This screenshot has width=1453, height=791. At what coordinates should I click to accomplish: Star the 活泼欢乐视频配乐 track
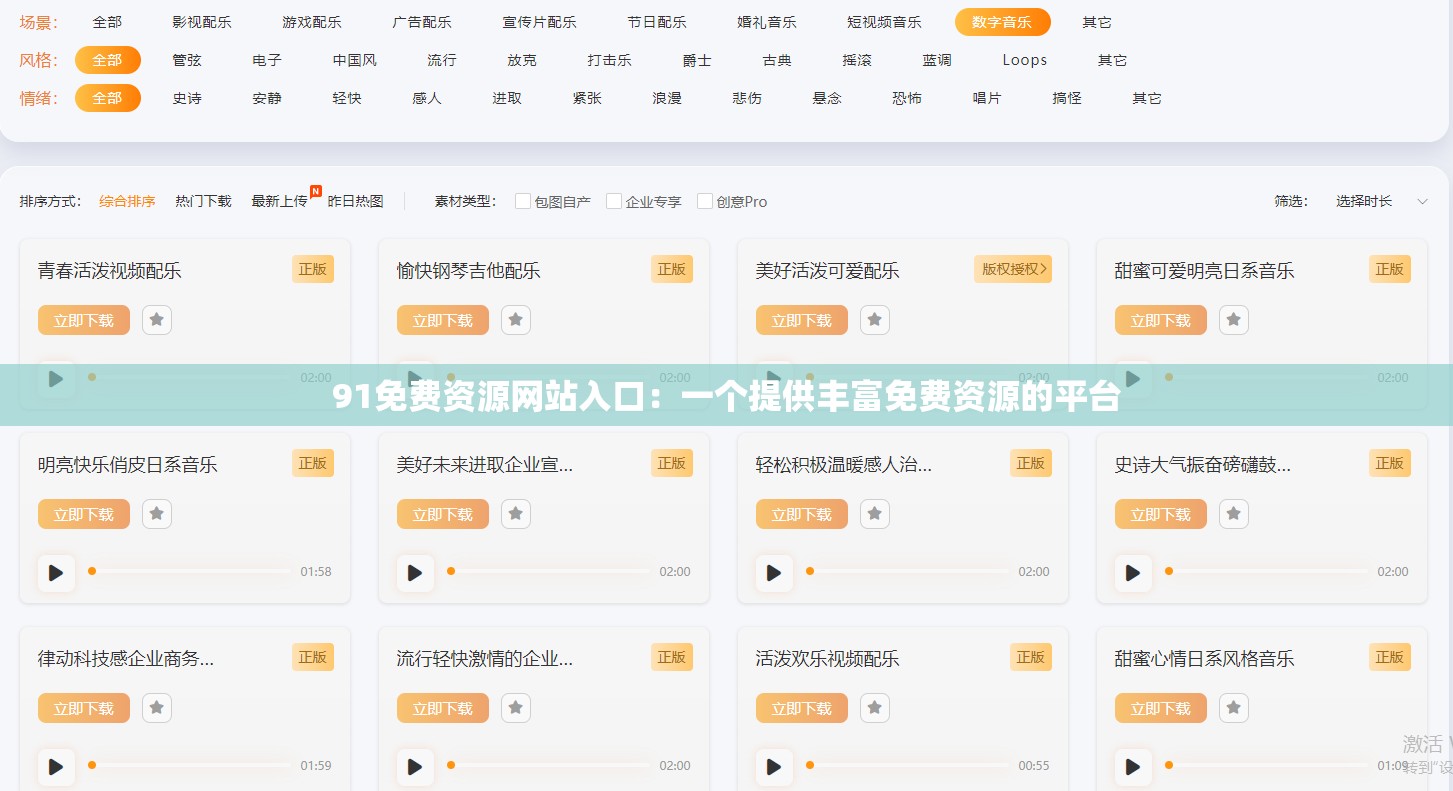tap(875, 708)
